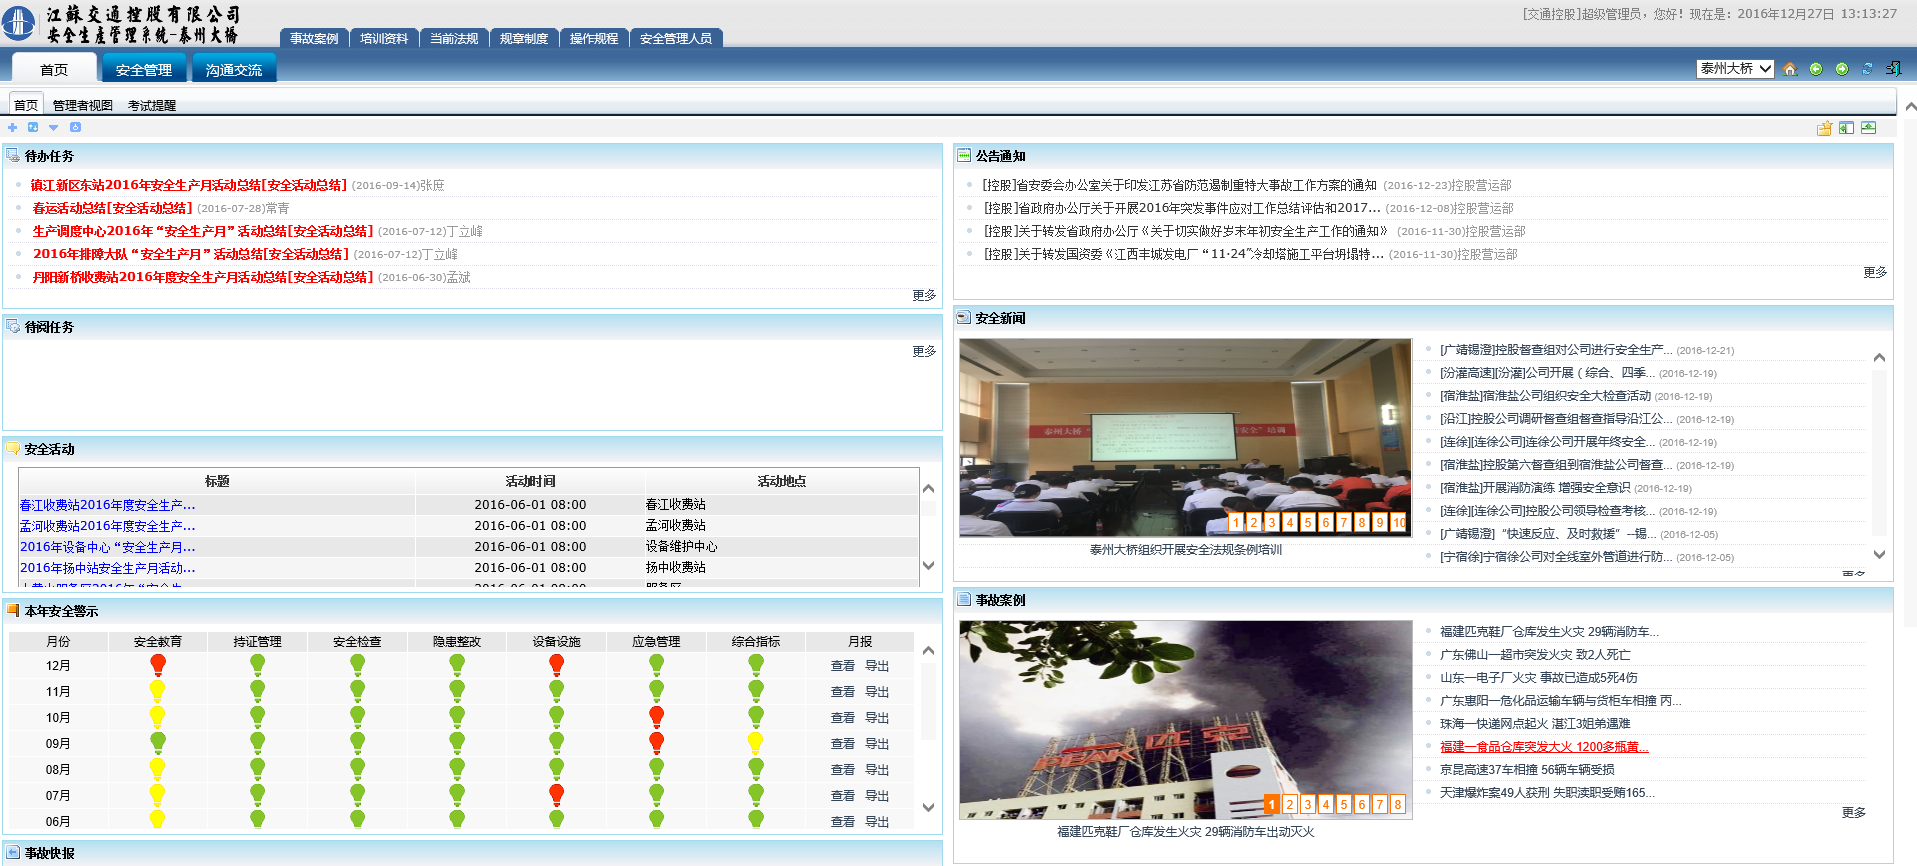Select slide number 5 on safety news image
1917x866 pixels.
[x=1307, y=522]
